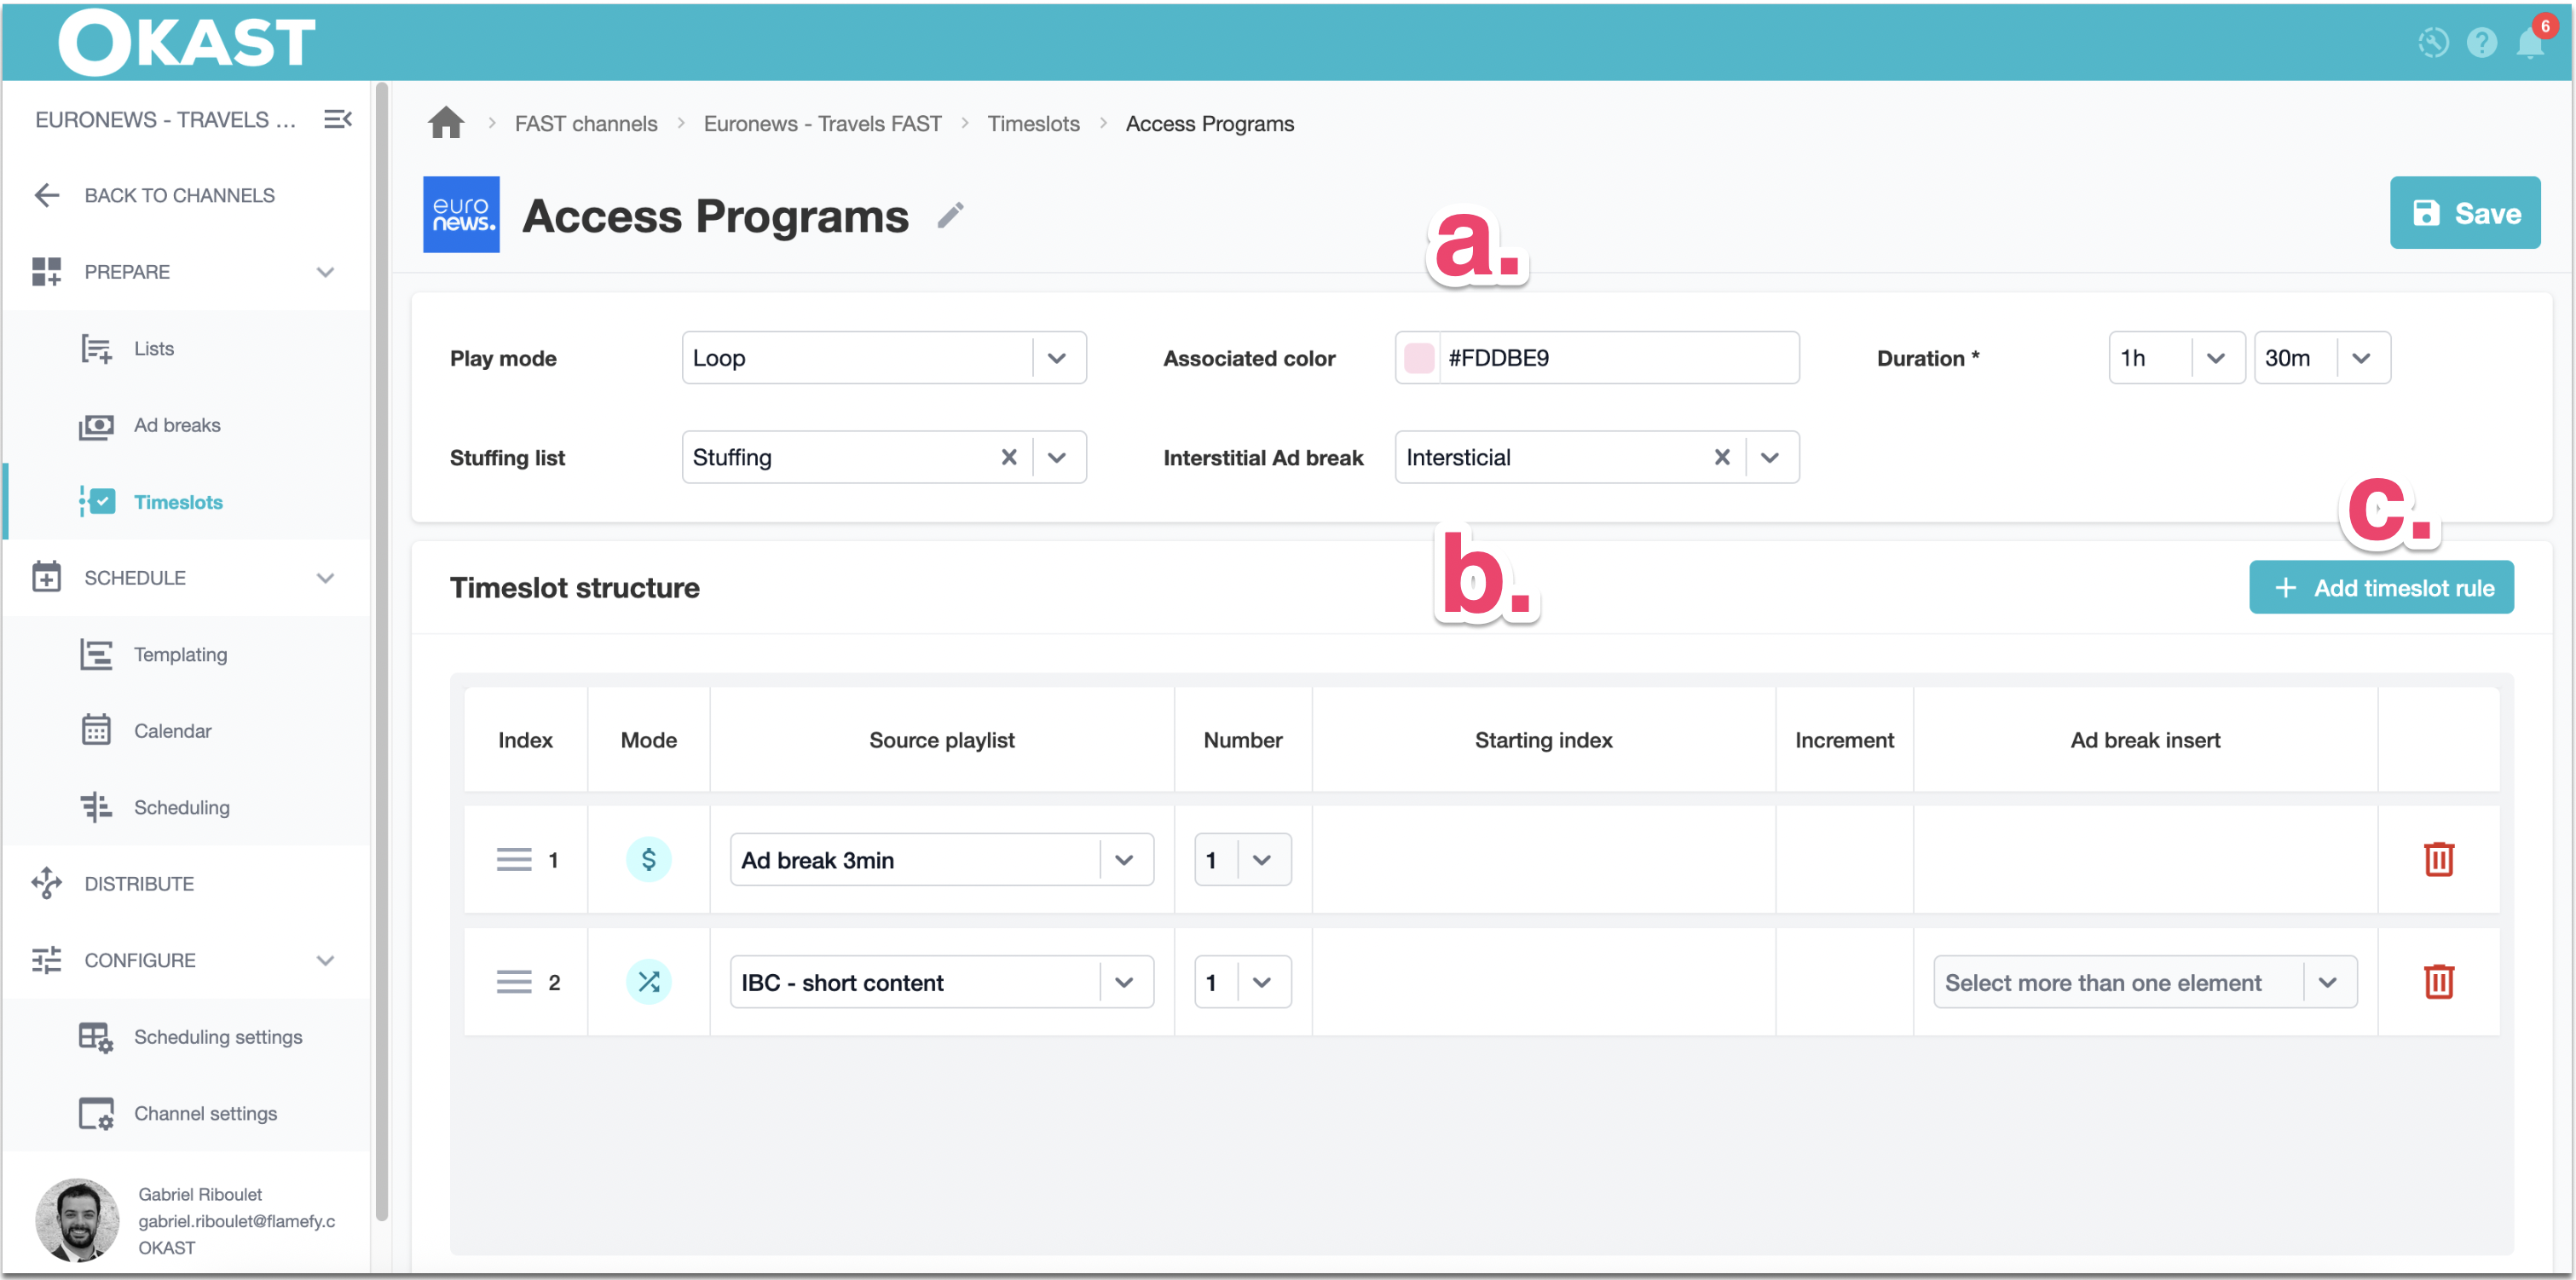Clear the Interstitial Ad break selection
The width and height of the screenshot is (2576, 1280).
click(x=1721, y=457)
